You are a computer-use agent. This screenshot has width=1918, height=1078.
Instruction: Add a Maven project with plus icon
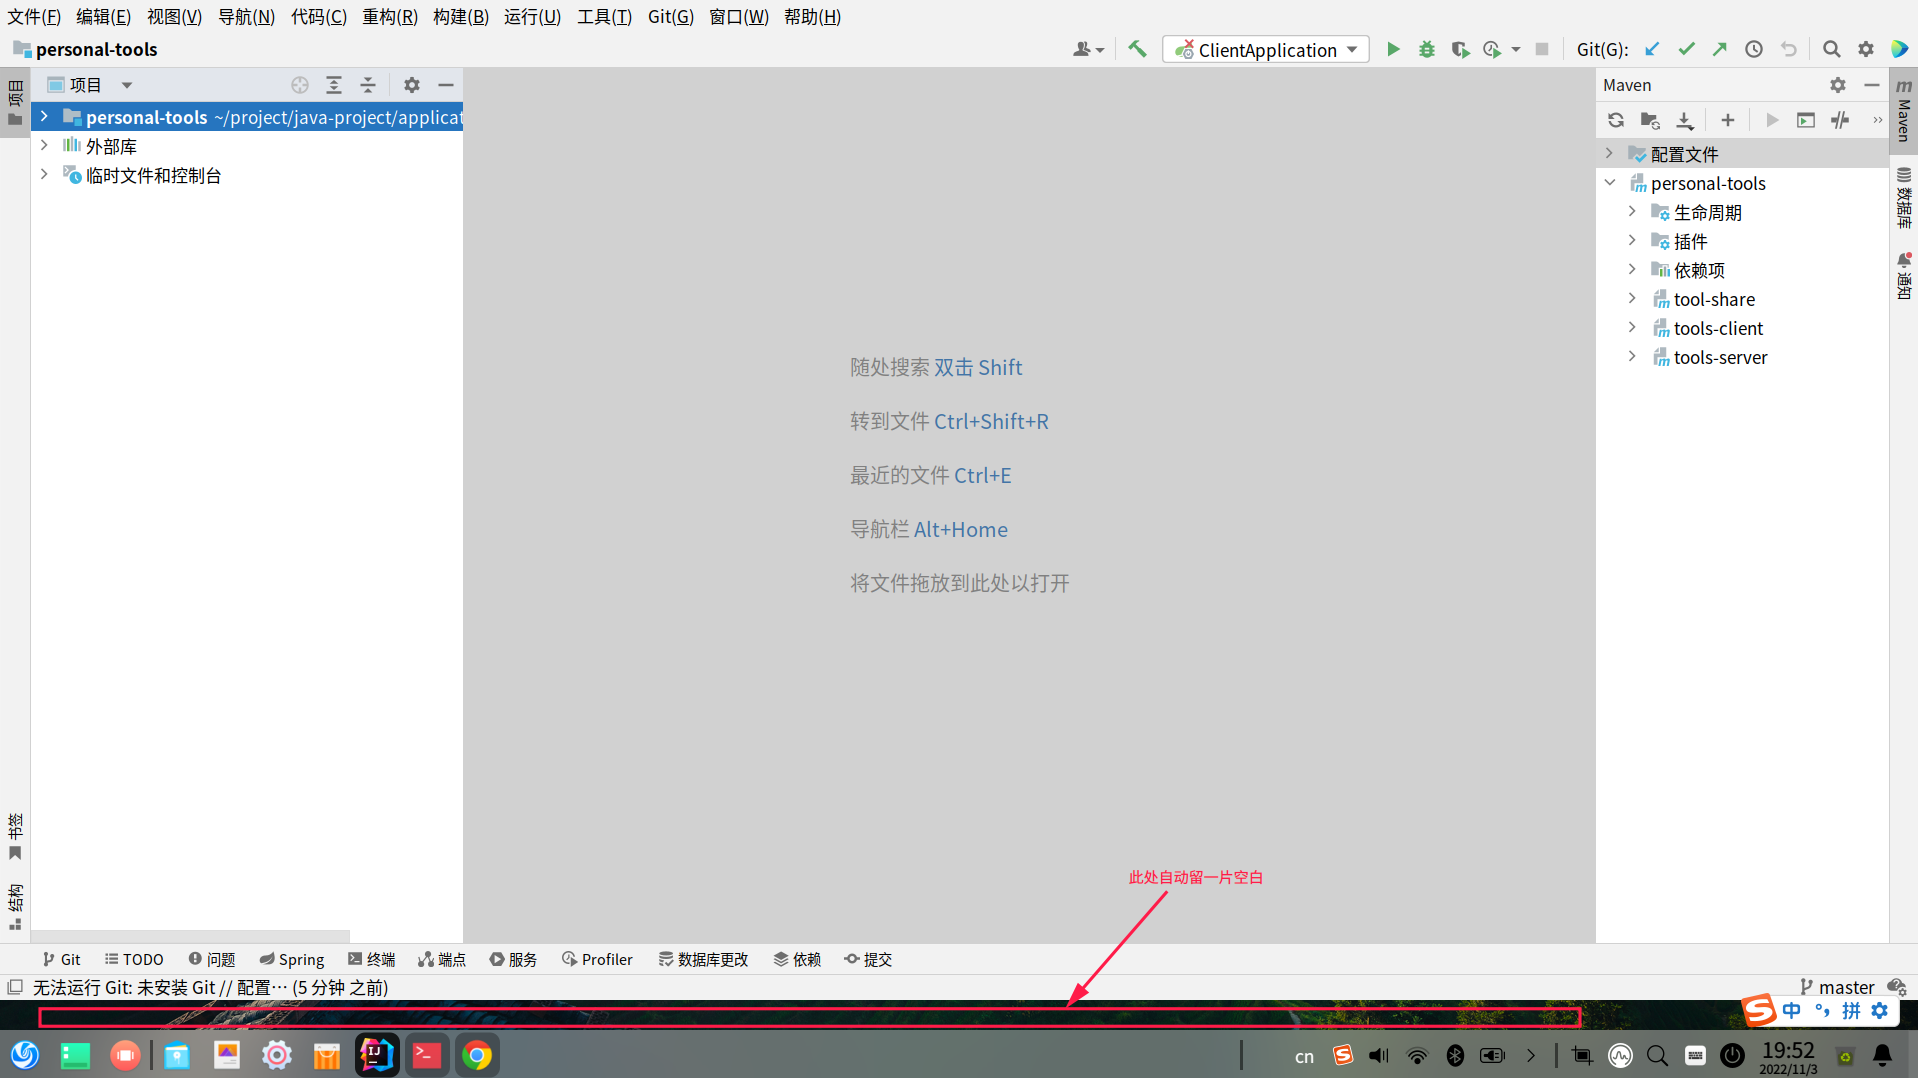1728,120
